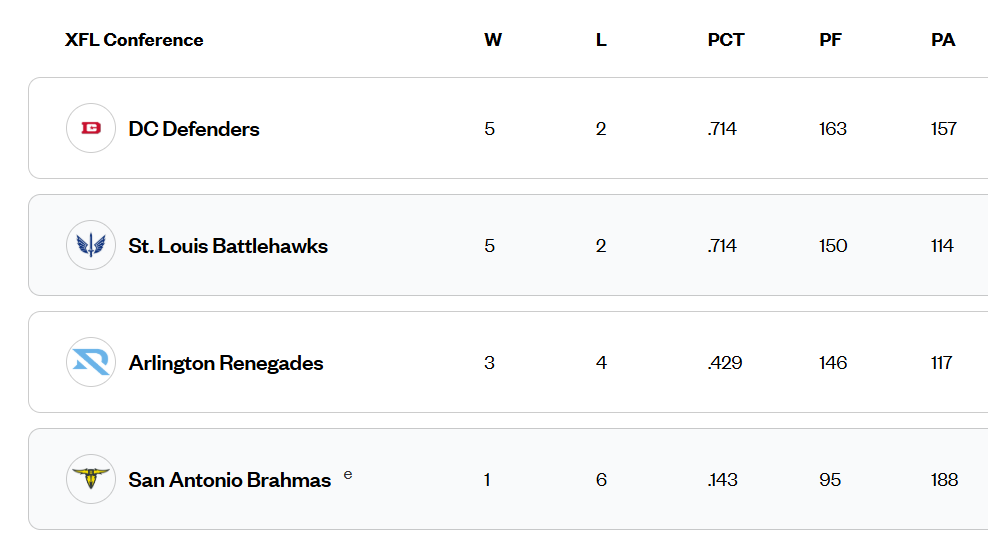The image size is (988, 552).
Task: Click Renegades' .429 win percentage
Action: click(x=724, y=363)
